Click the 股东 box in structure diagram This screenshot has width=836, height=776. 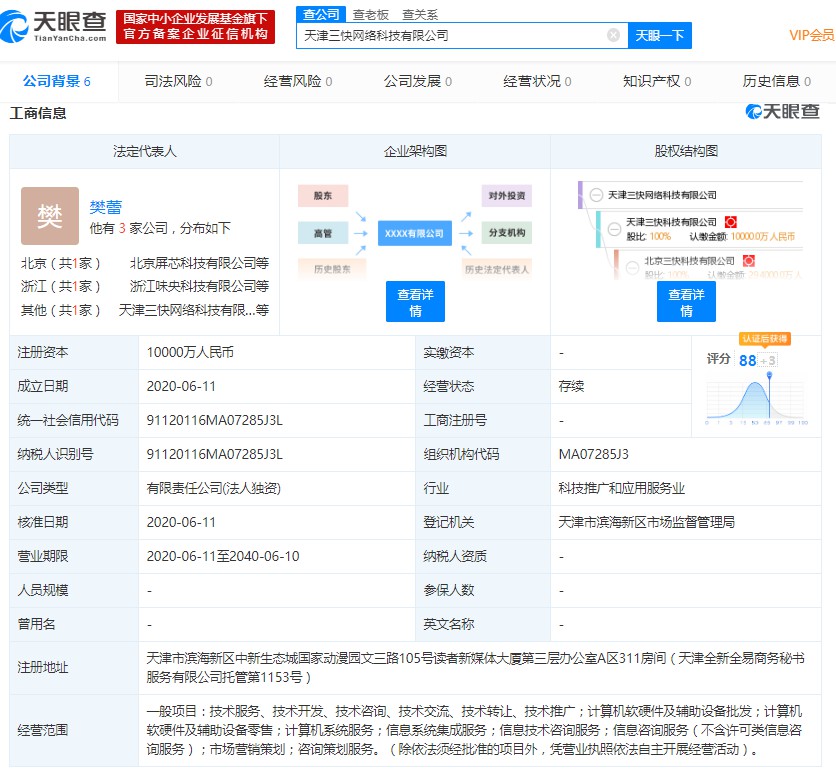tap(323, 196)
